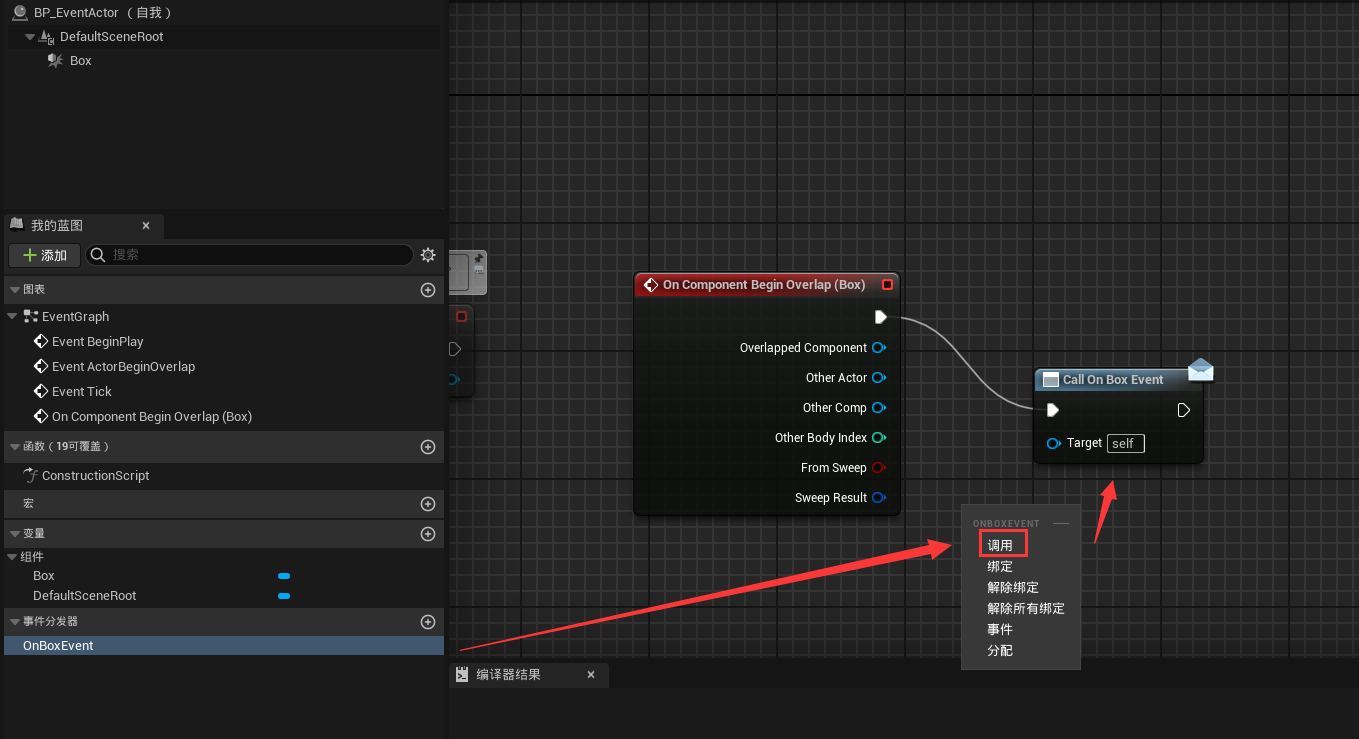Close the 编译器结果 tab
Viewport: 1359px width, 739px height.
coord(591,675)
